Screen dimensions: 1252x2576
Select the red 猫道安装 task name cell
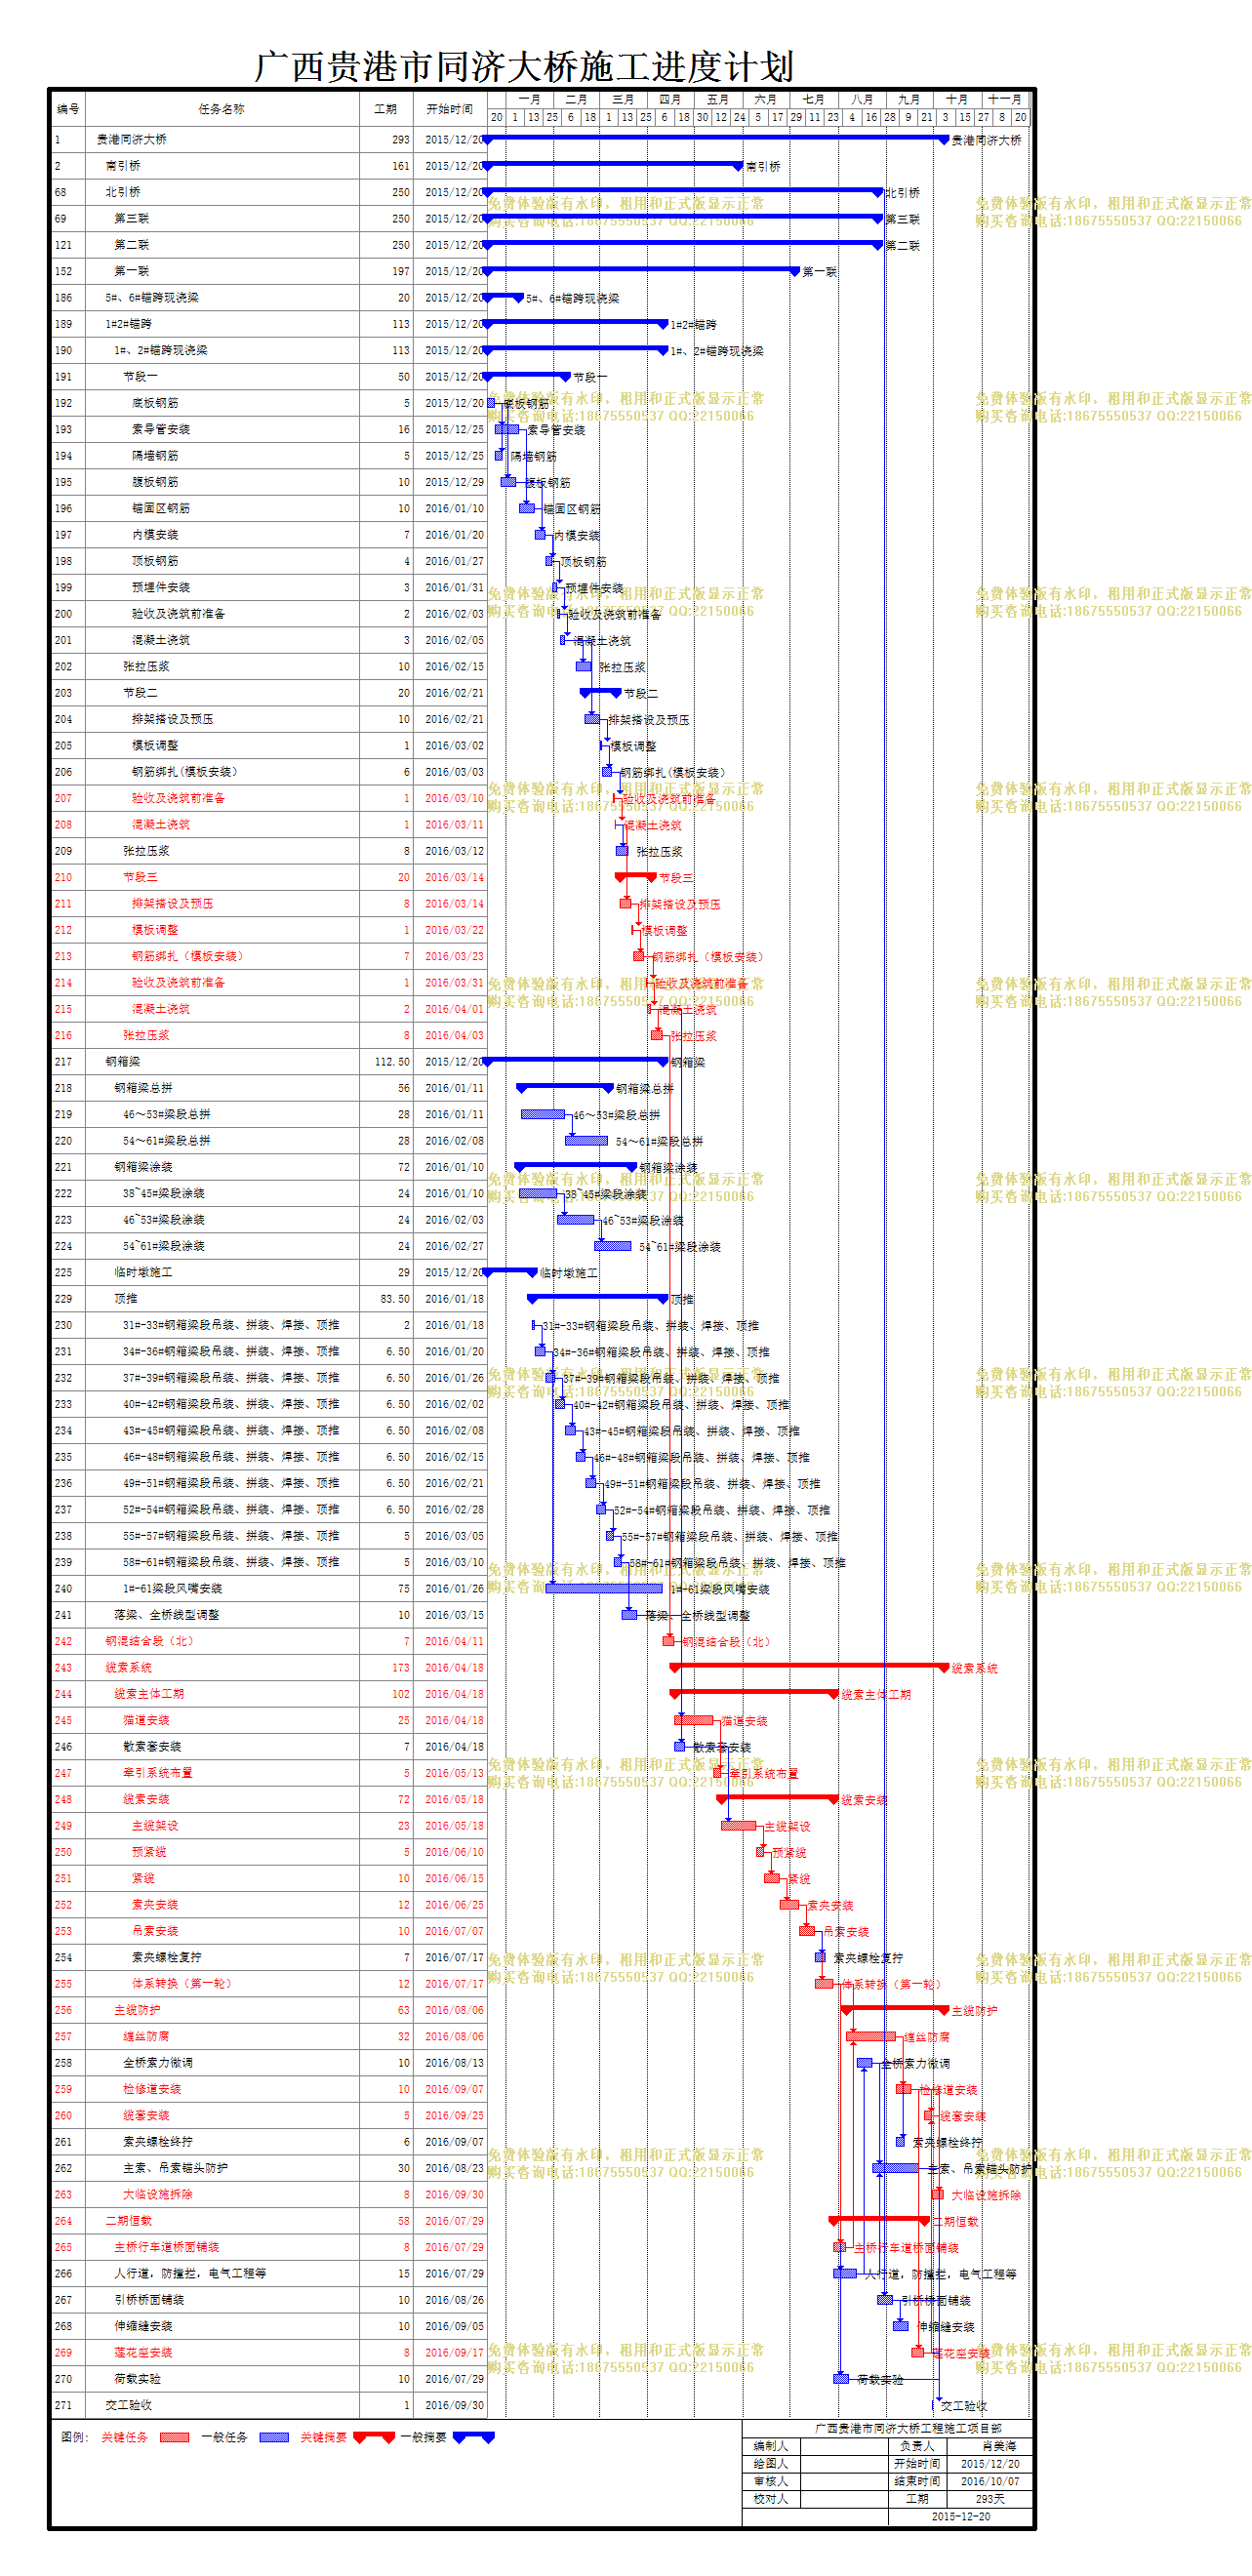(146, 1720)
